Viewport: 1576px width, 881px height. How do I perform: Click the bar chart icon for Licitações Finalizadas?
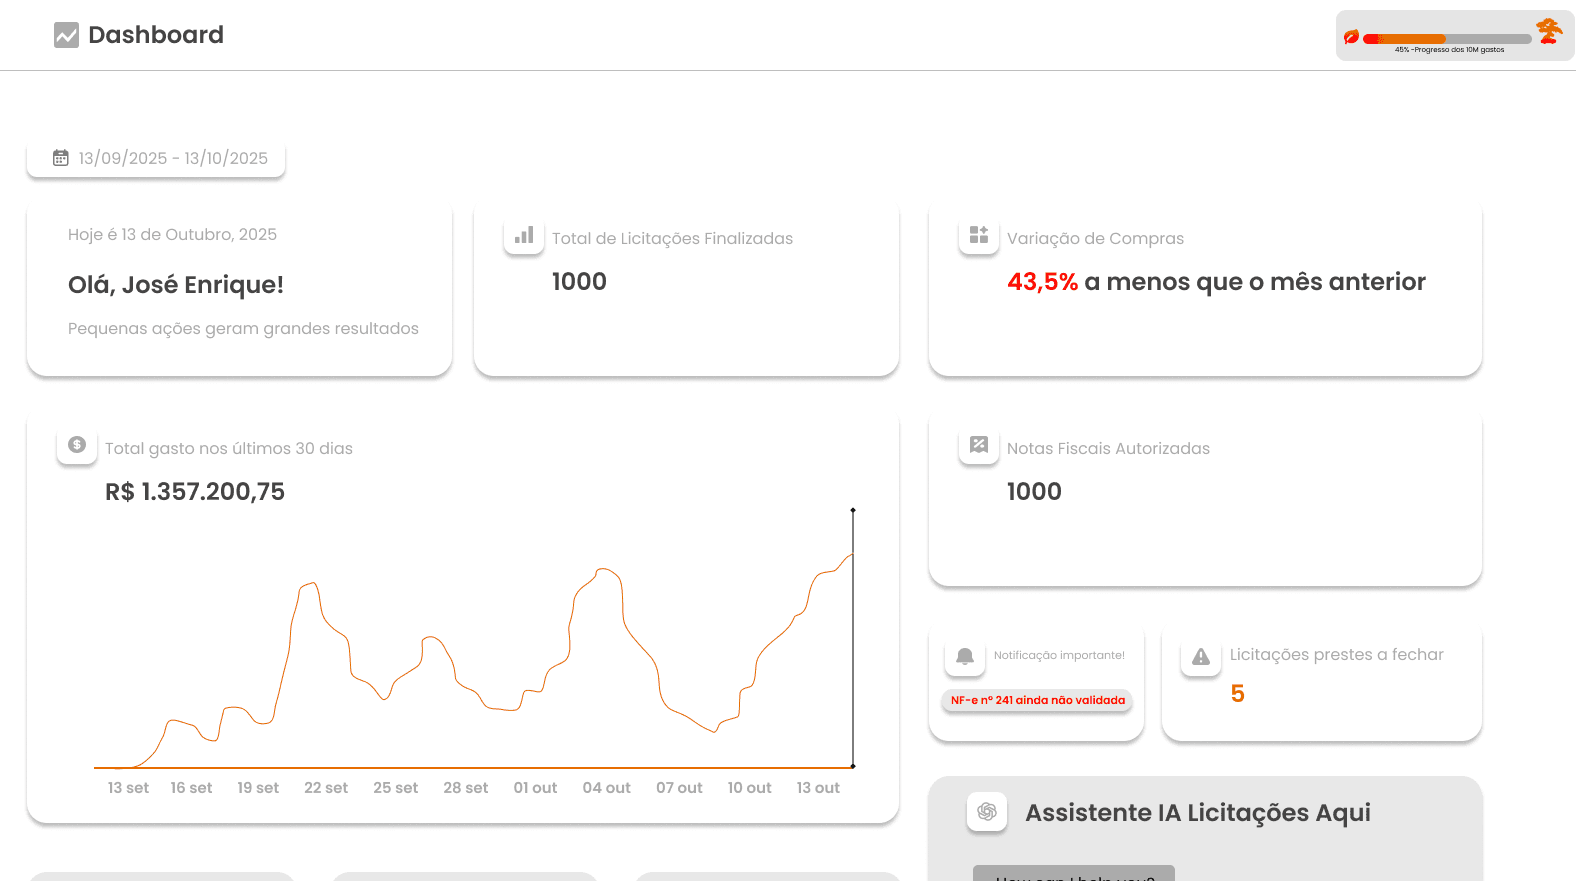(x=524, y=236)
